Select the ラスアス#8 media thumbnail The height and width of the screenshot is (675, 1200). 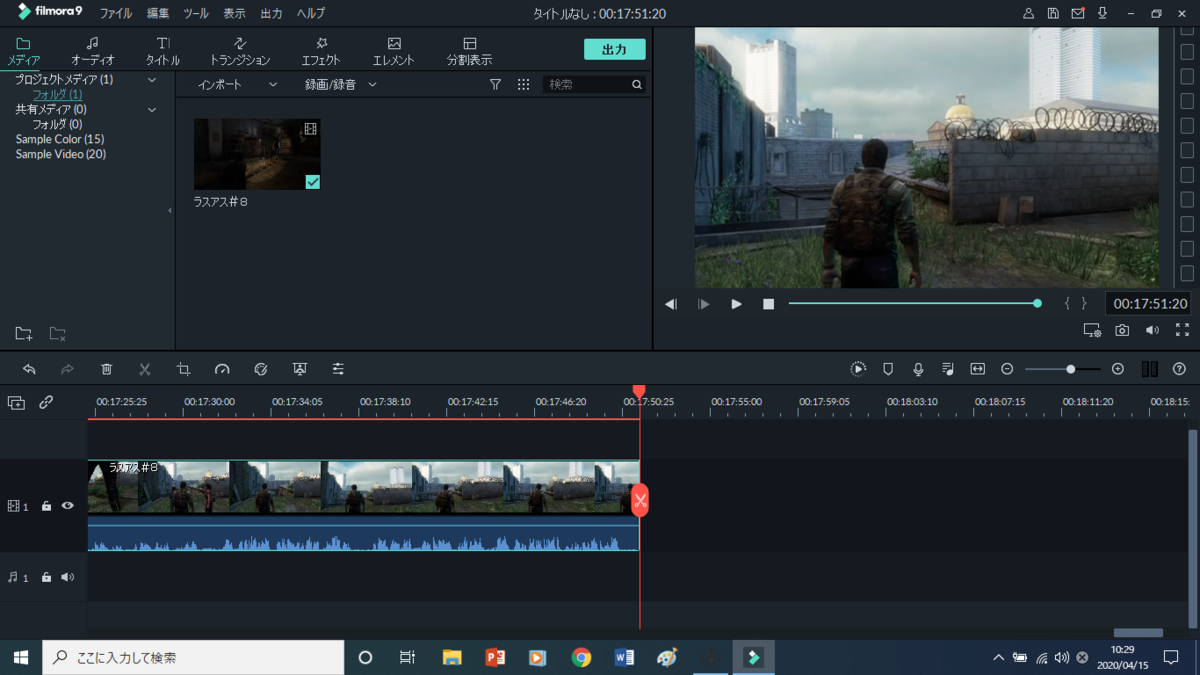257,154
